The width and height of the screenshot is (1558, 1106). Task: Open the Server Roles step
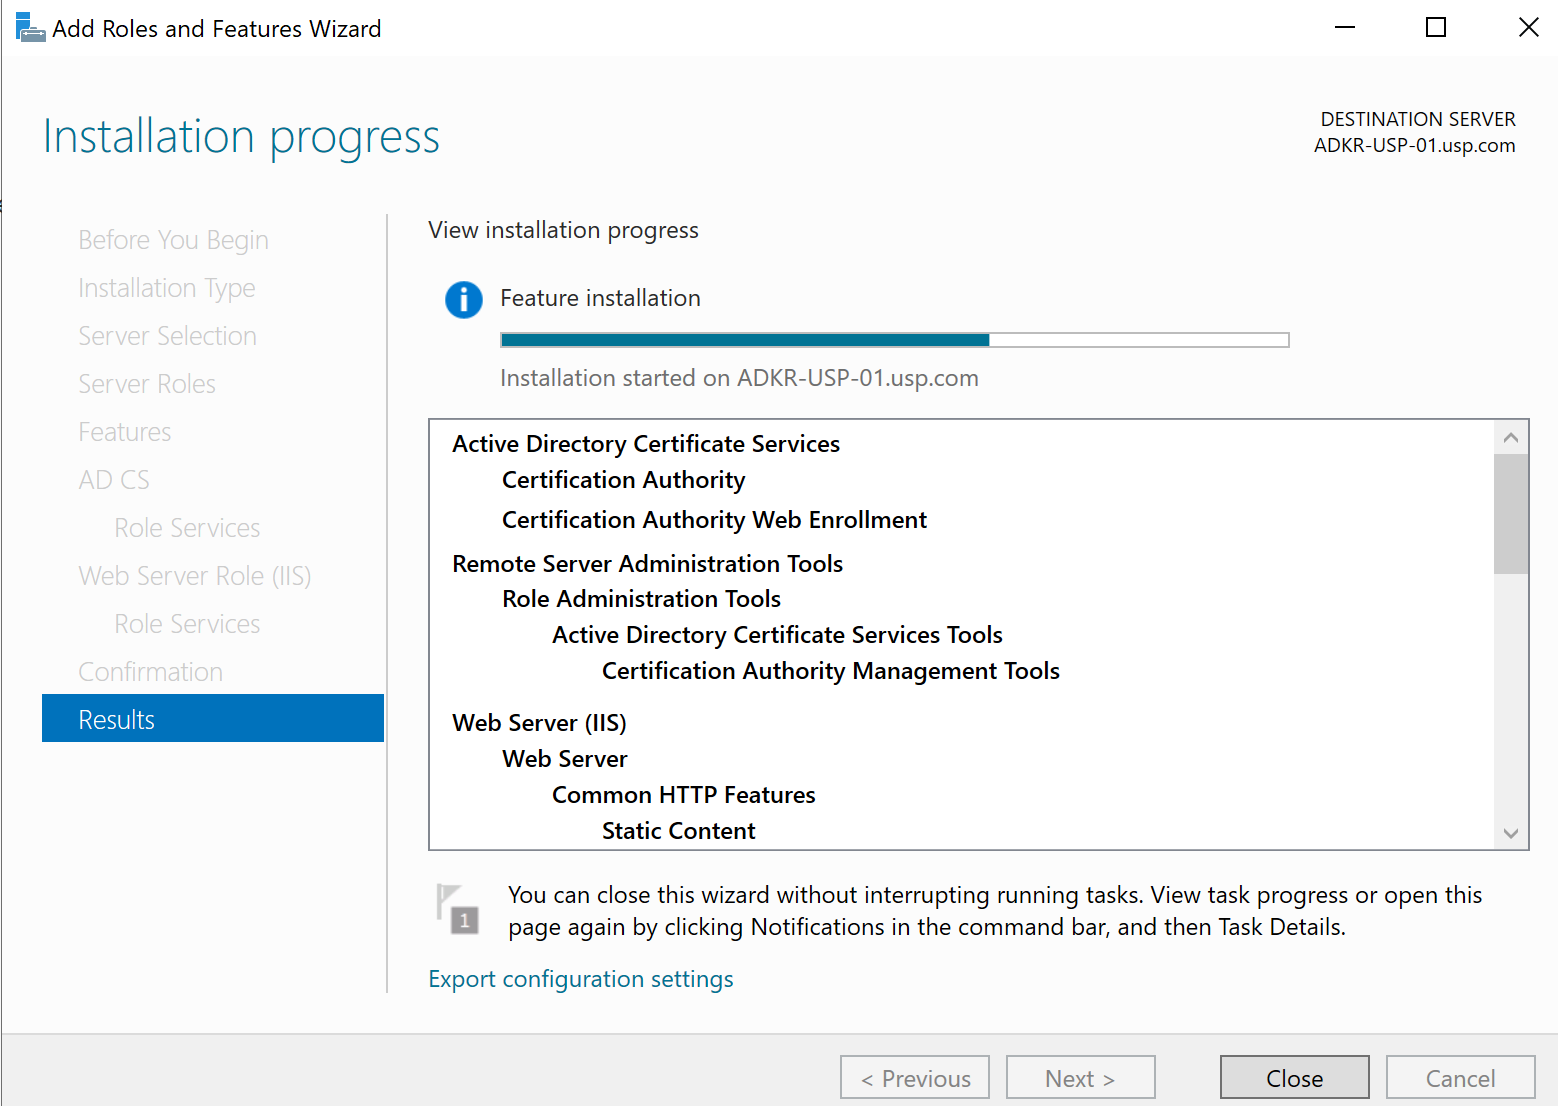(x=147, y=384)
